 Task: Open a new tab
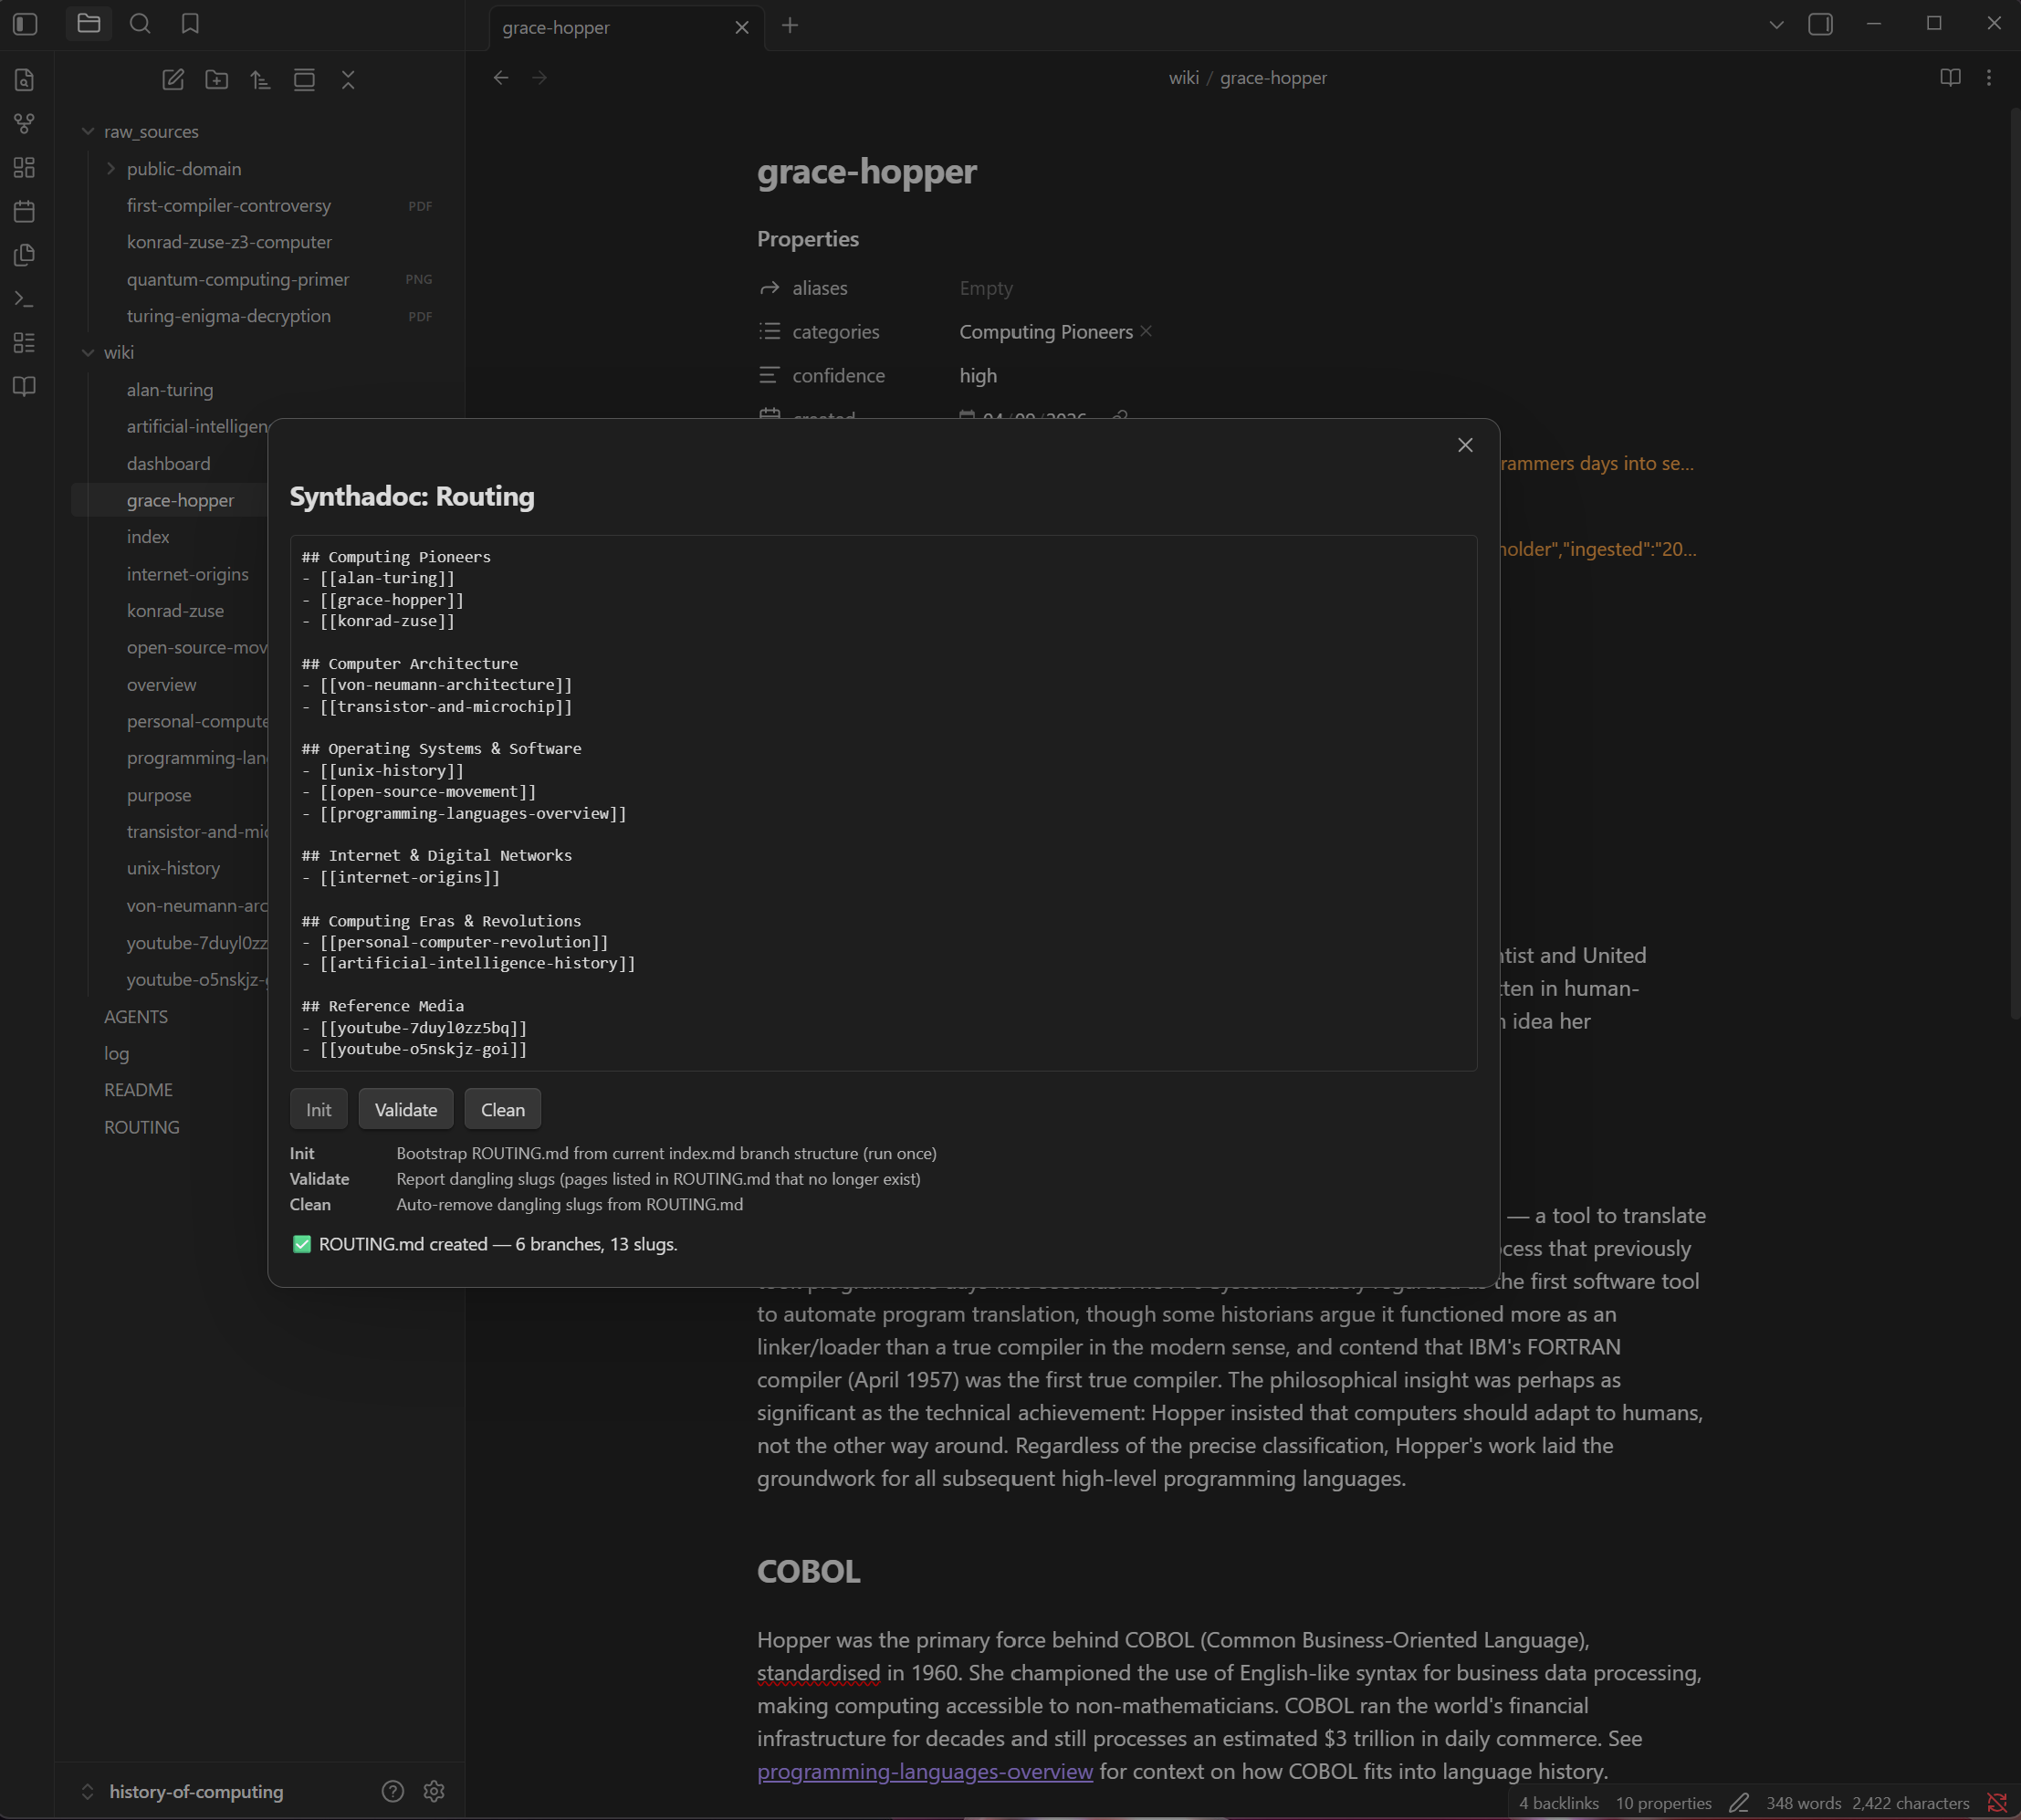click(x=790, y=26)
